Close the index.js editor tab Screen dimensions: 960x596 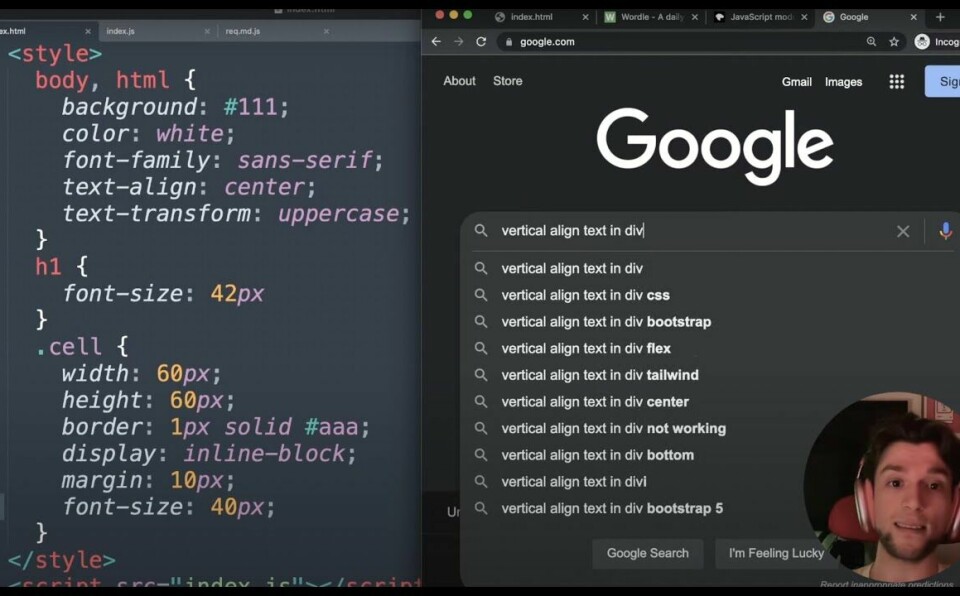[x=207, y=31]
